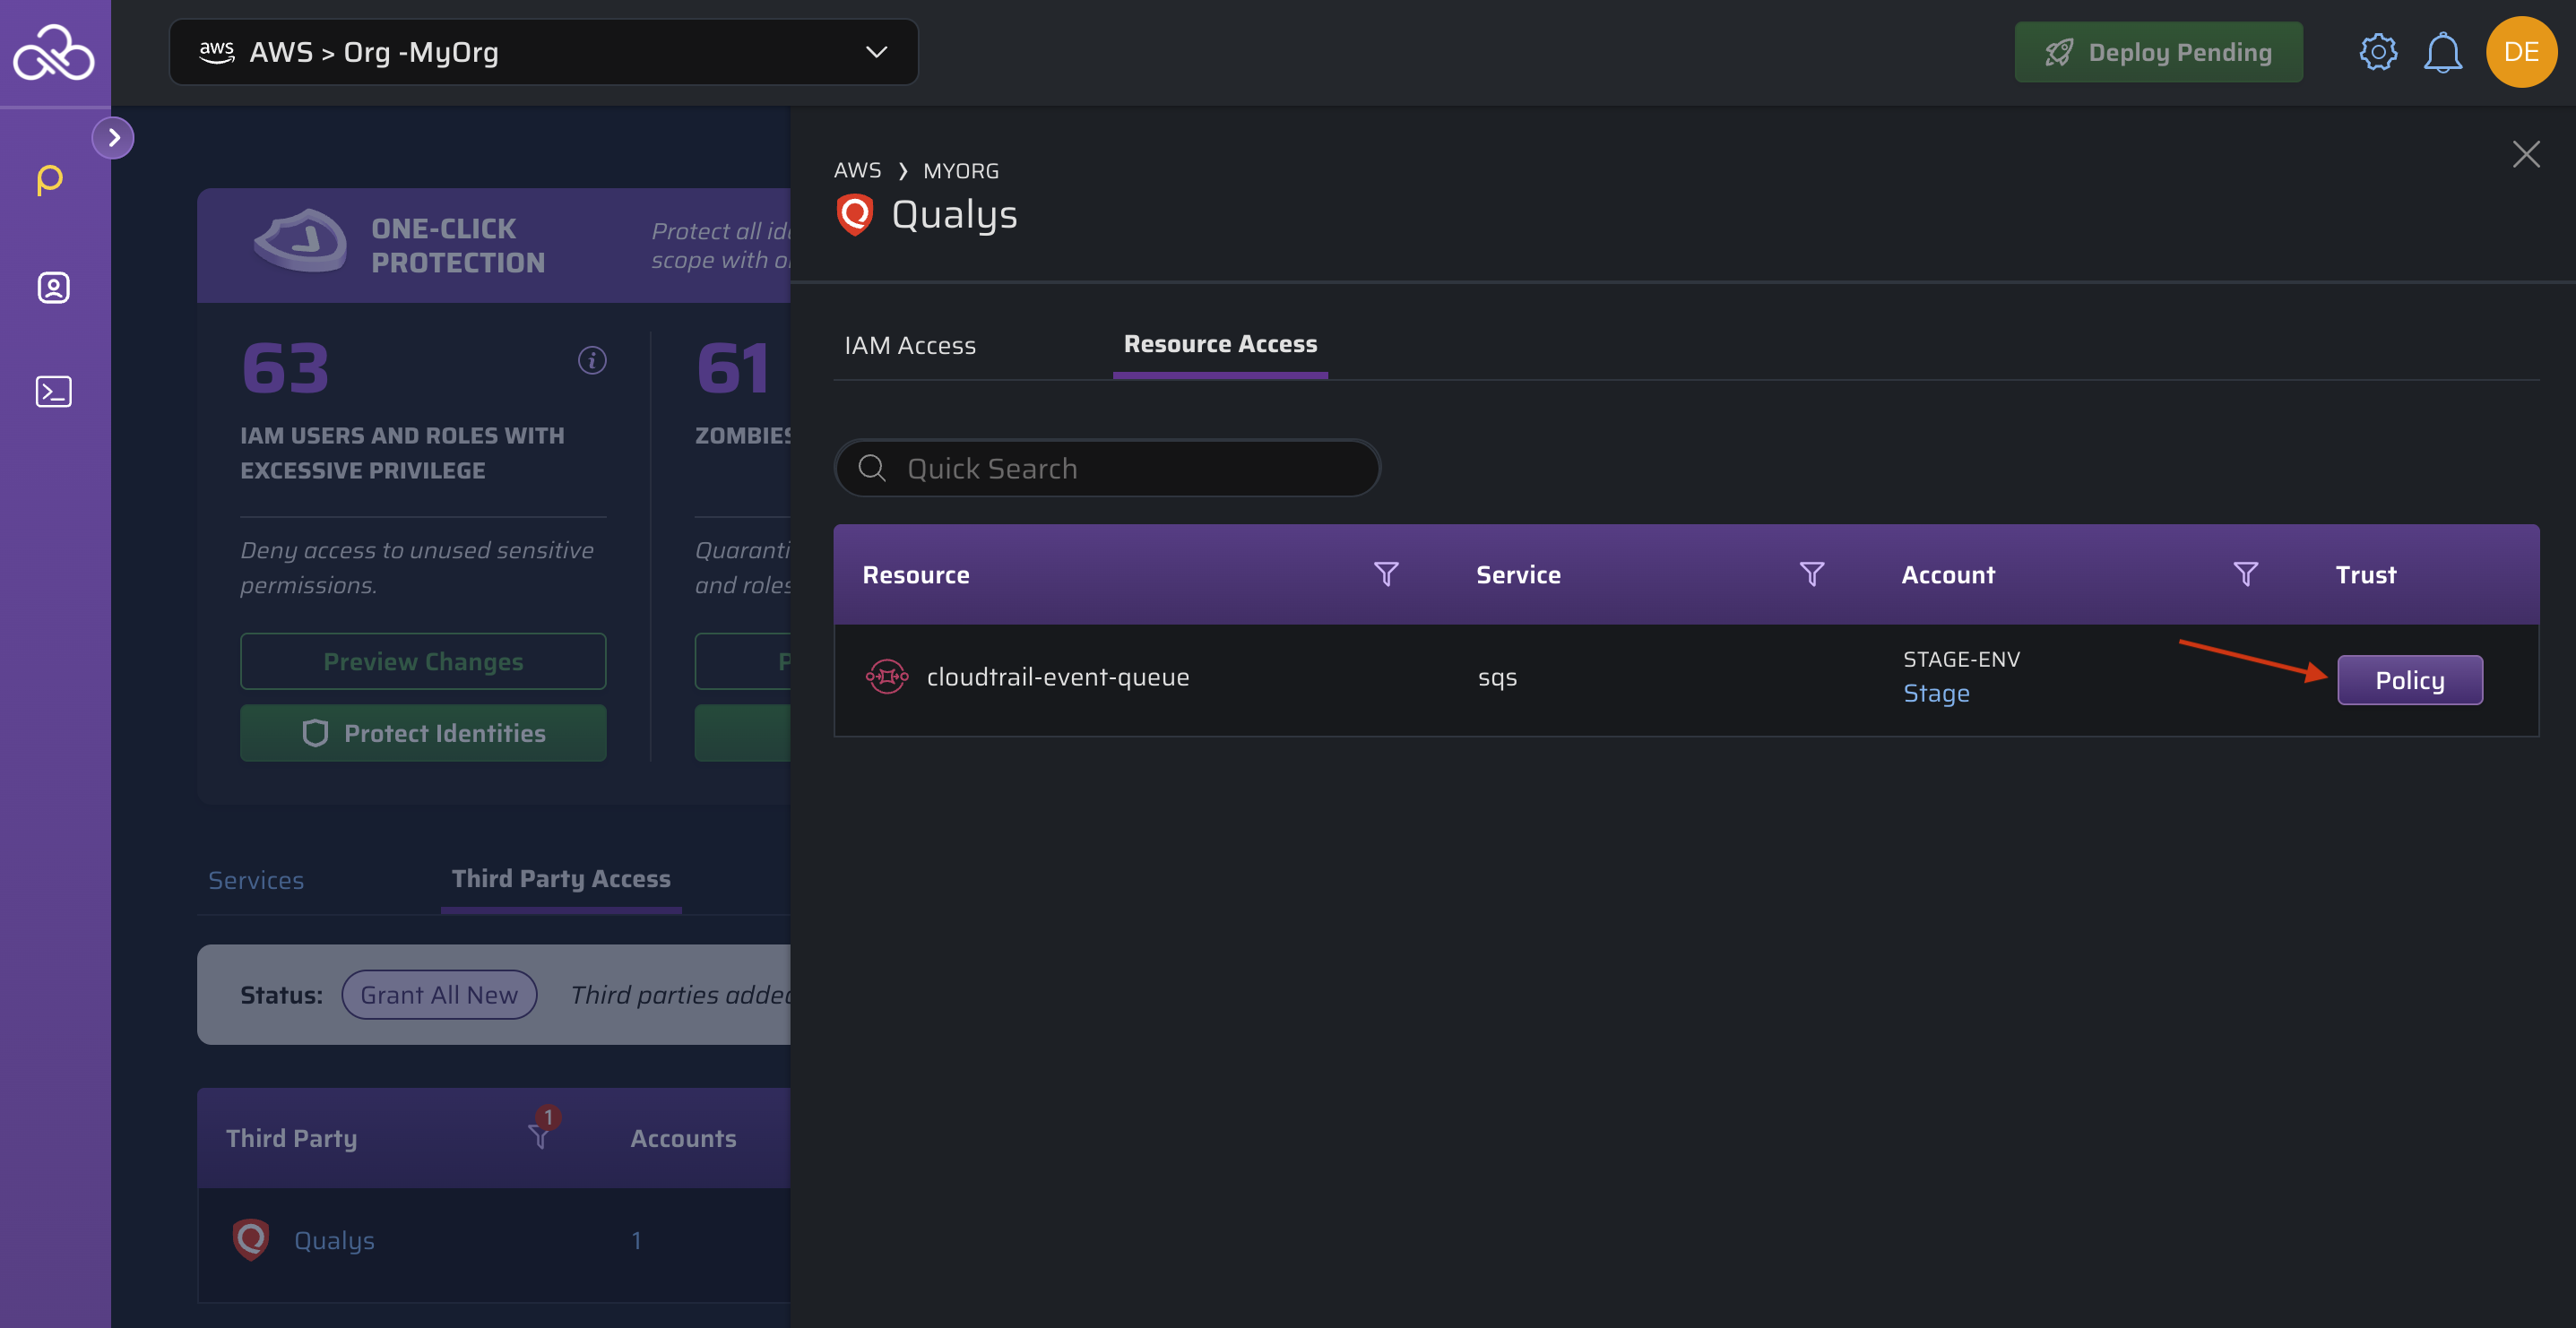
Task: Click the search magnifier icon
Action: (x=872, y=468)
